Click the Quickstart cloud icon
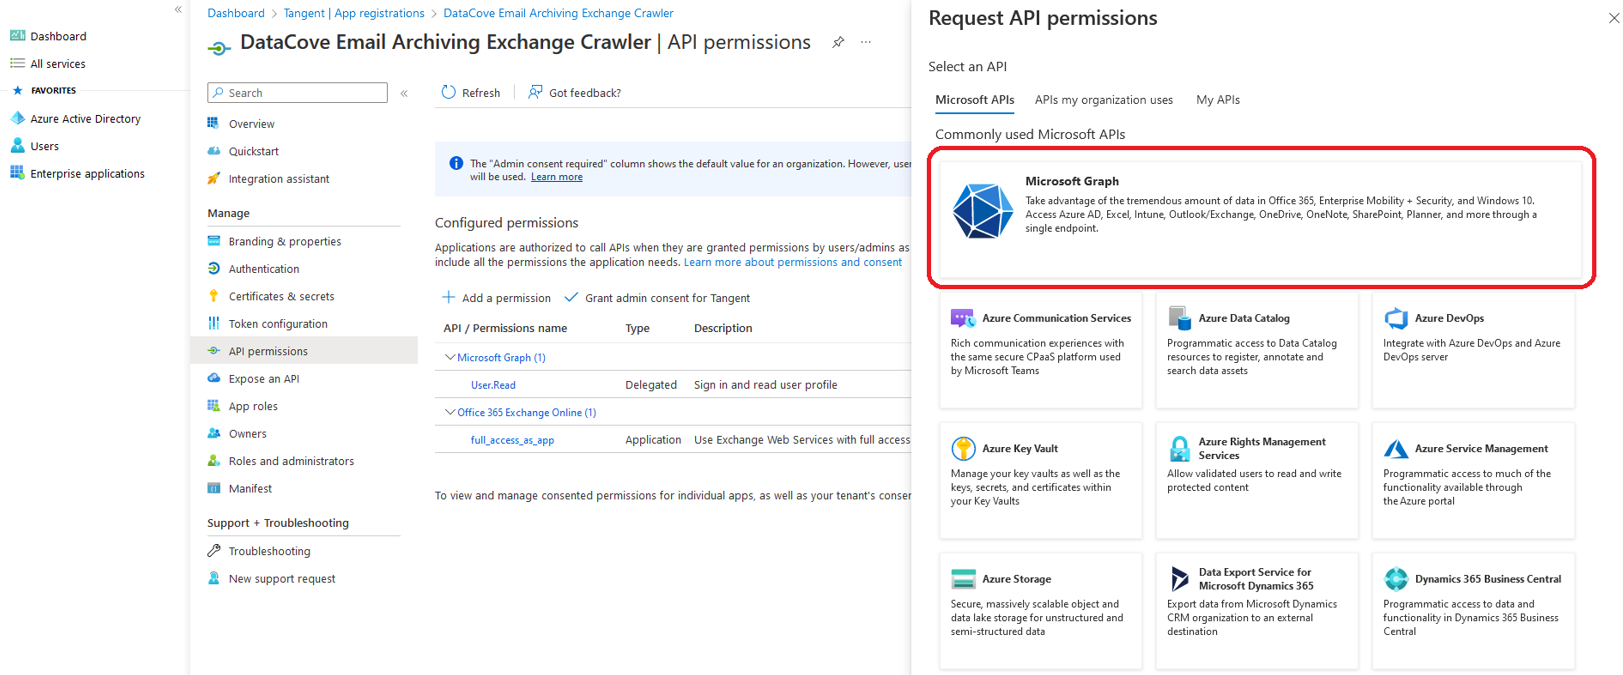 (213, 151)
